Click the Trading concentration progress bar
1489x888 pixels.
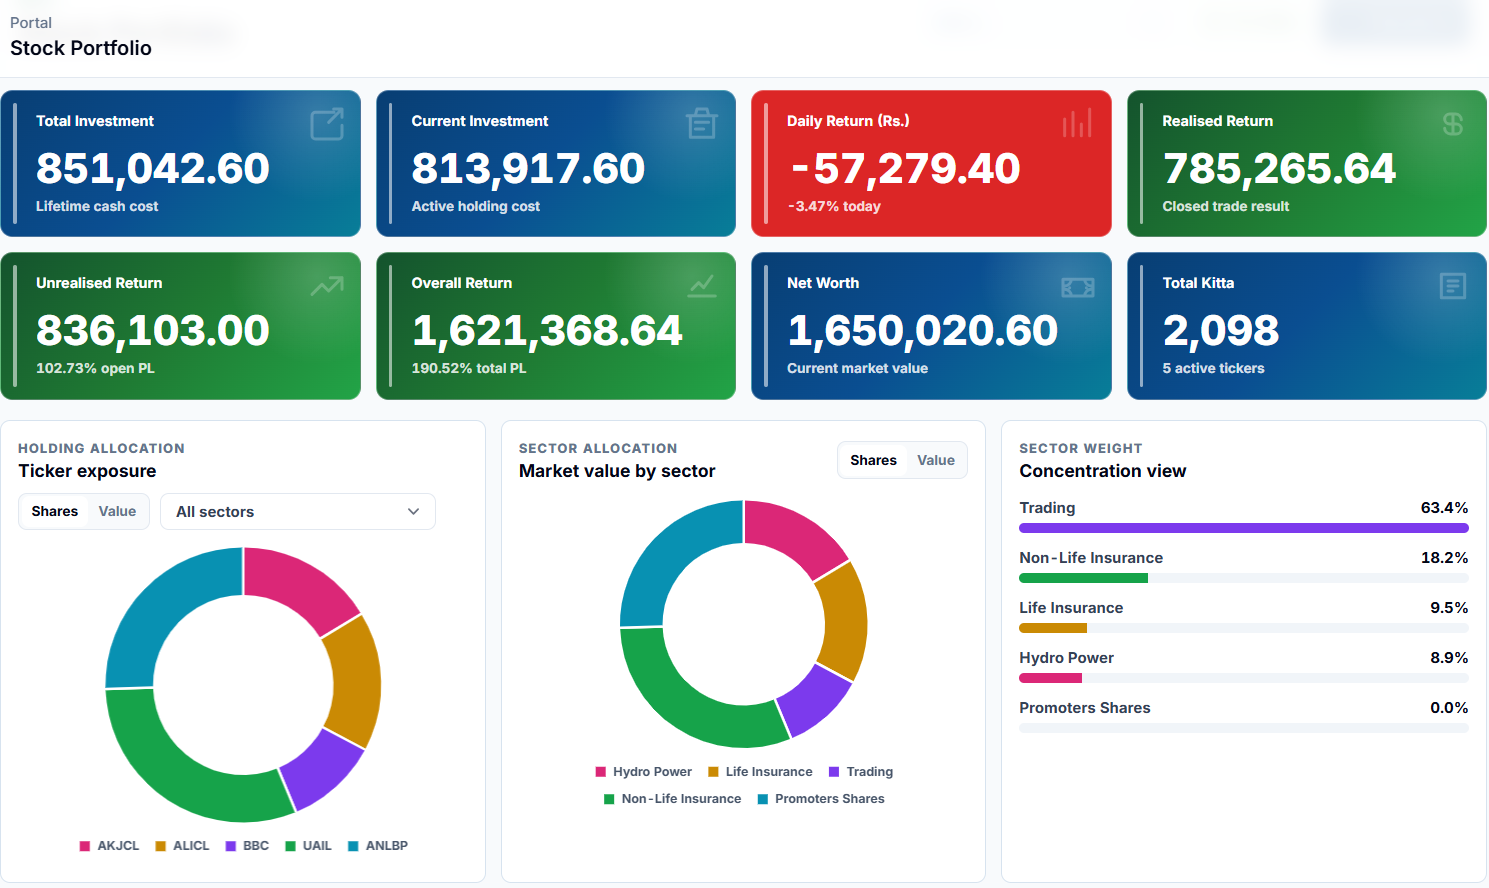click(x=1244, y=528)
